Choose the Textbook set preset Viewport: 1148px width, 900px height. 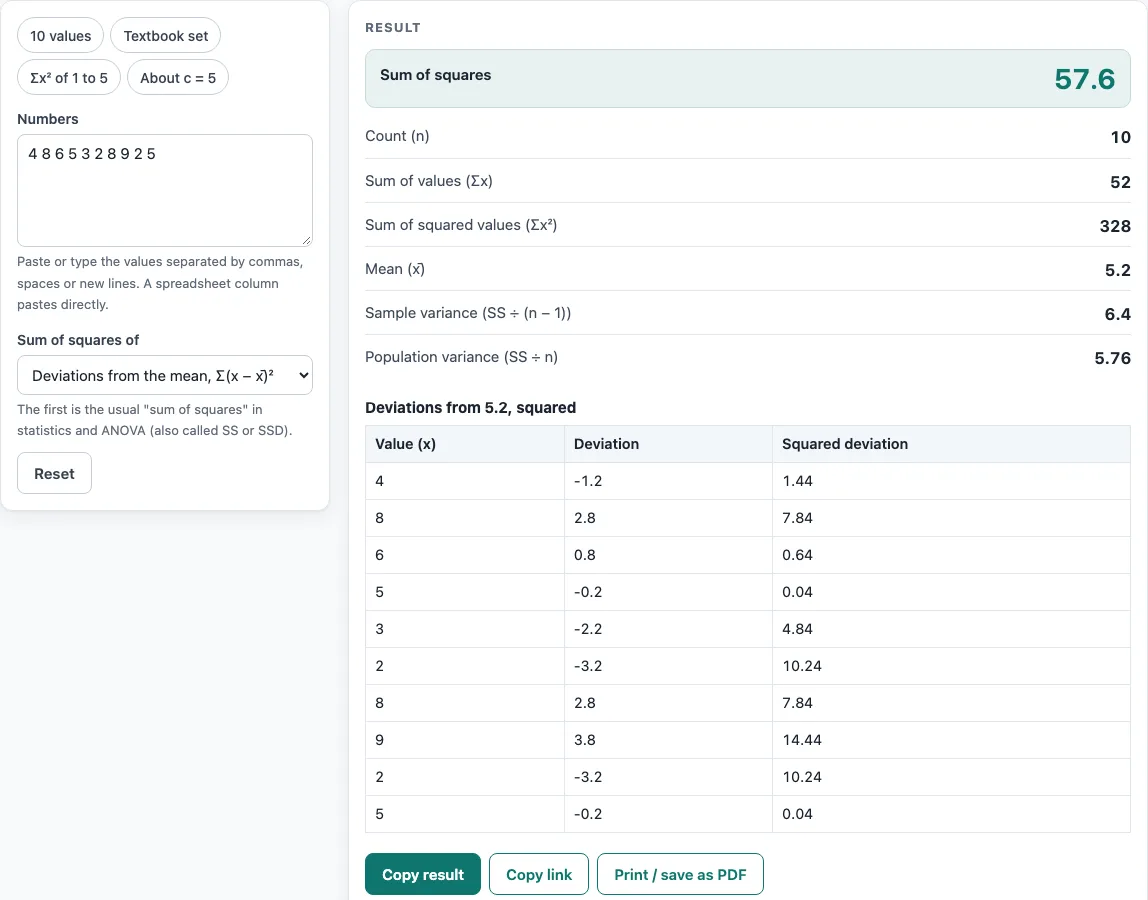point(165,36)
